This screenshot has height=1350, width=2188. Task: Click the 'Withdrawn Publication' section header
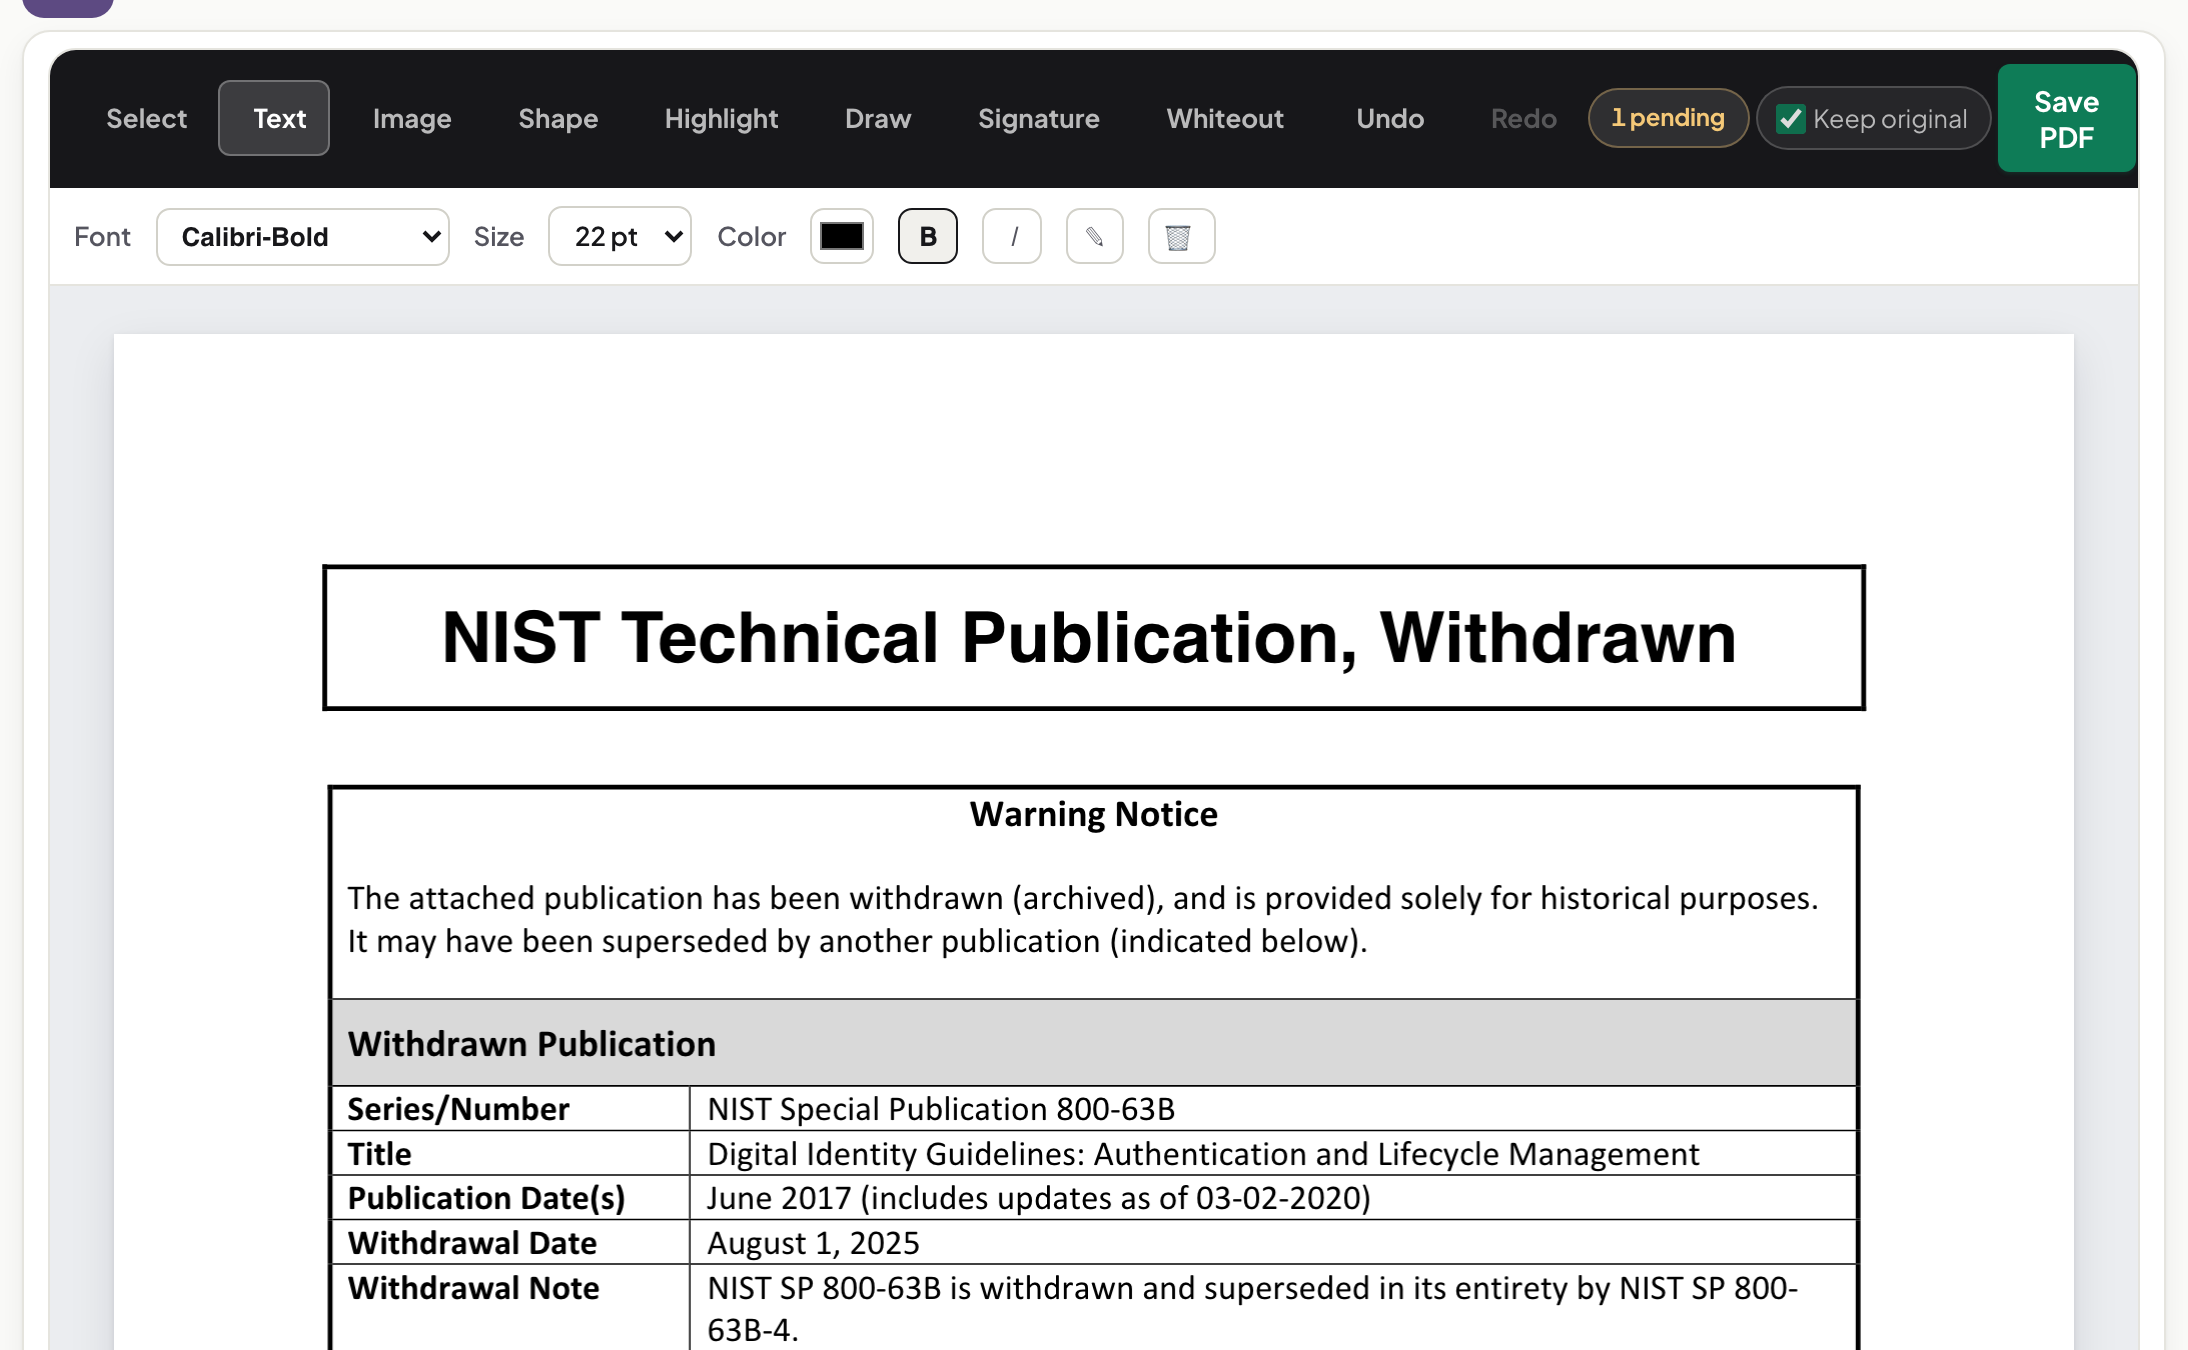(532, 1044)
